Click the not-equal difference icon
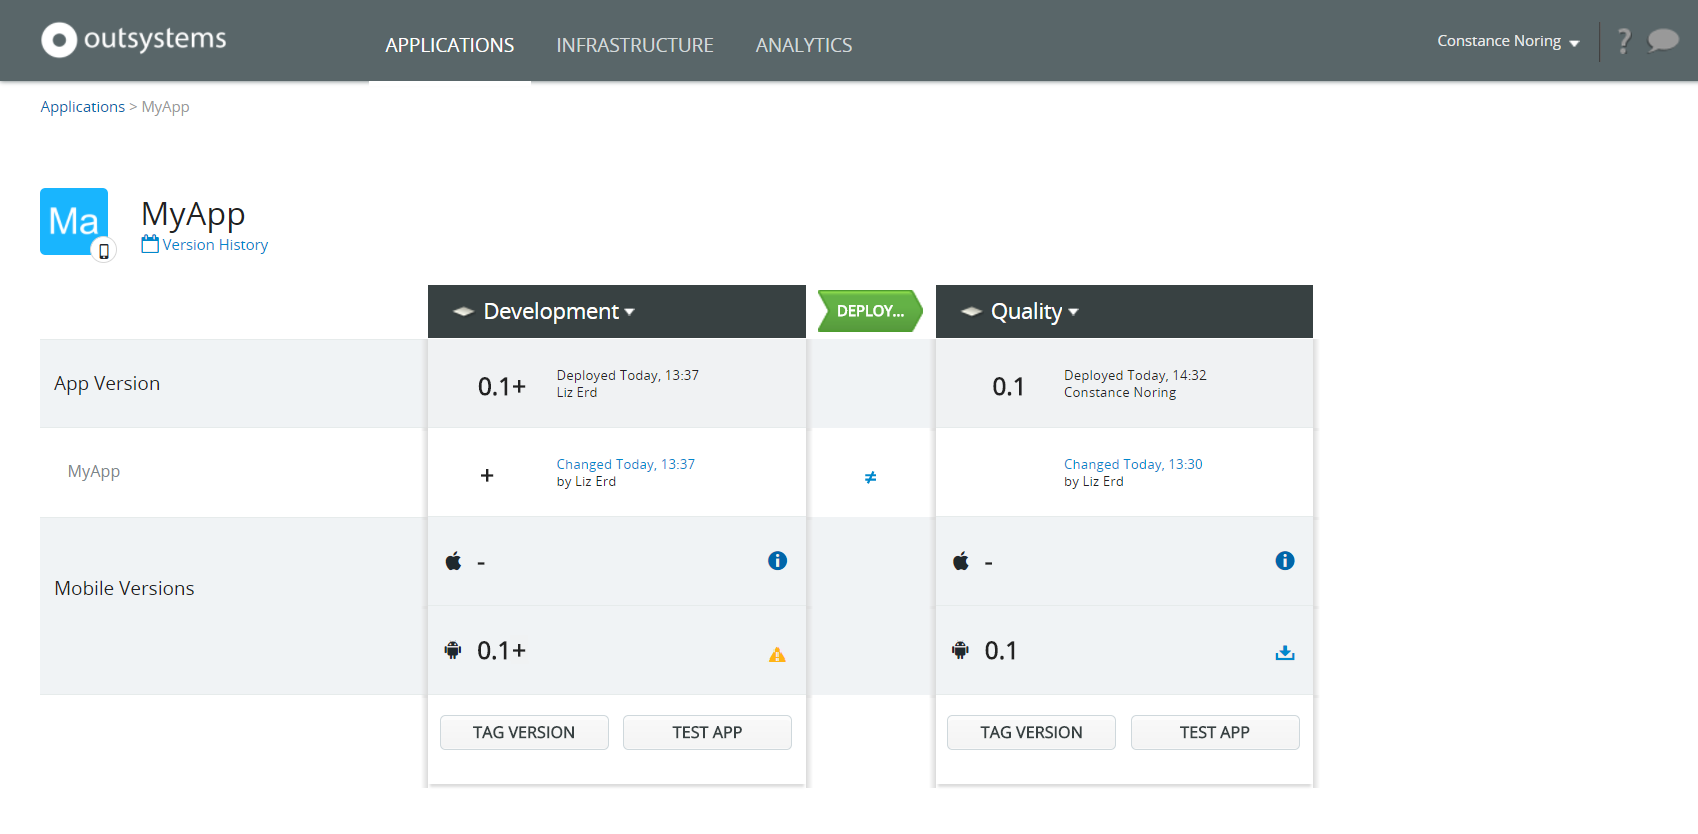 coord(870,478)
